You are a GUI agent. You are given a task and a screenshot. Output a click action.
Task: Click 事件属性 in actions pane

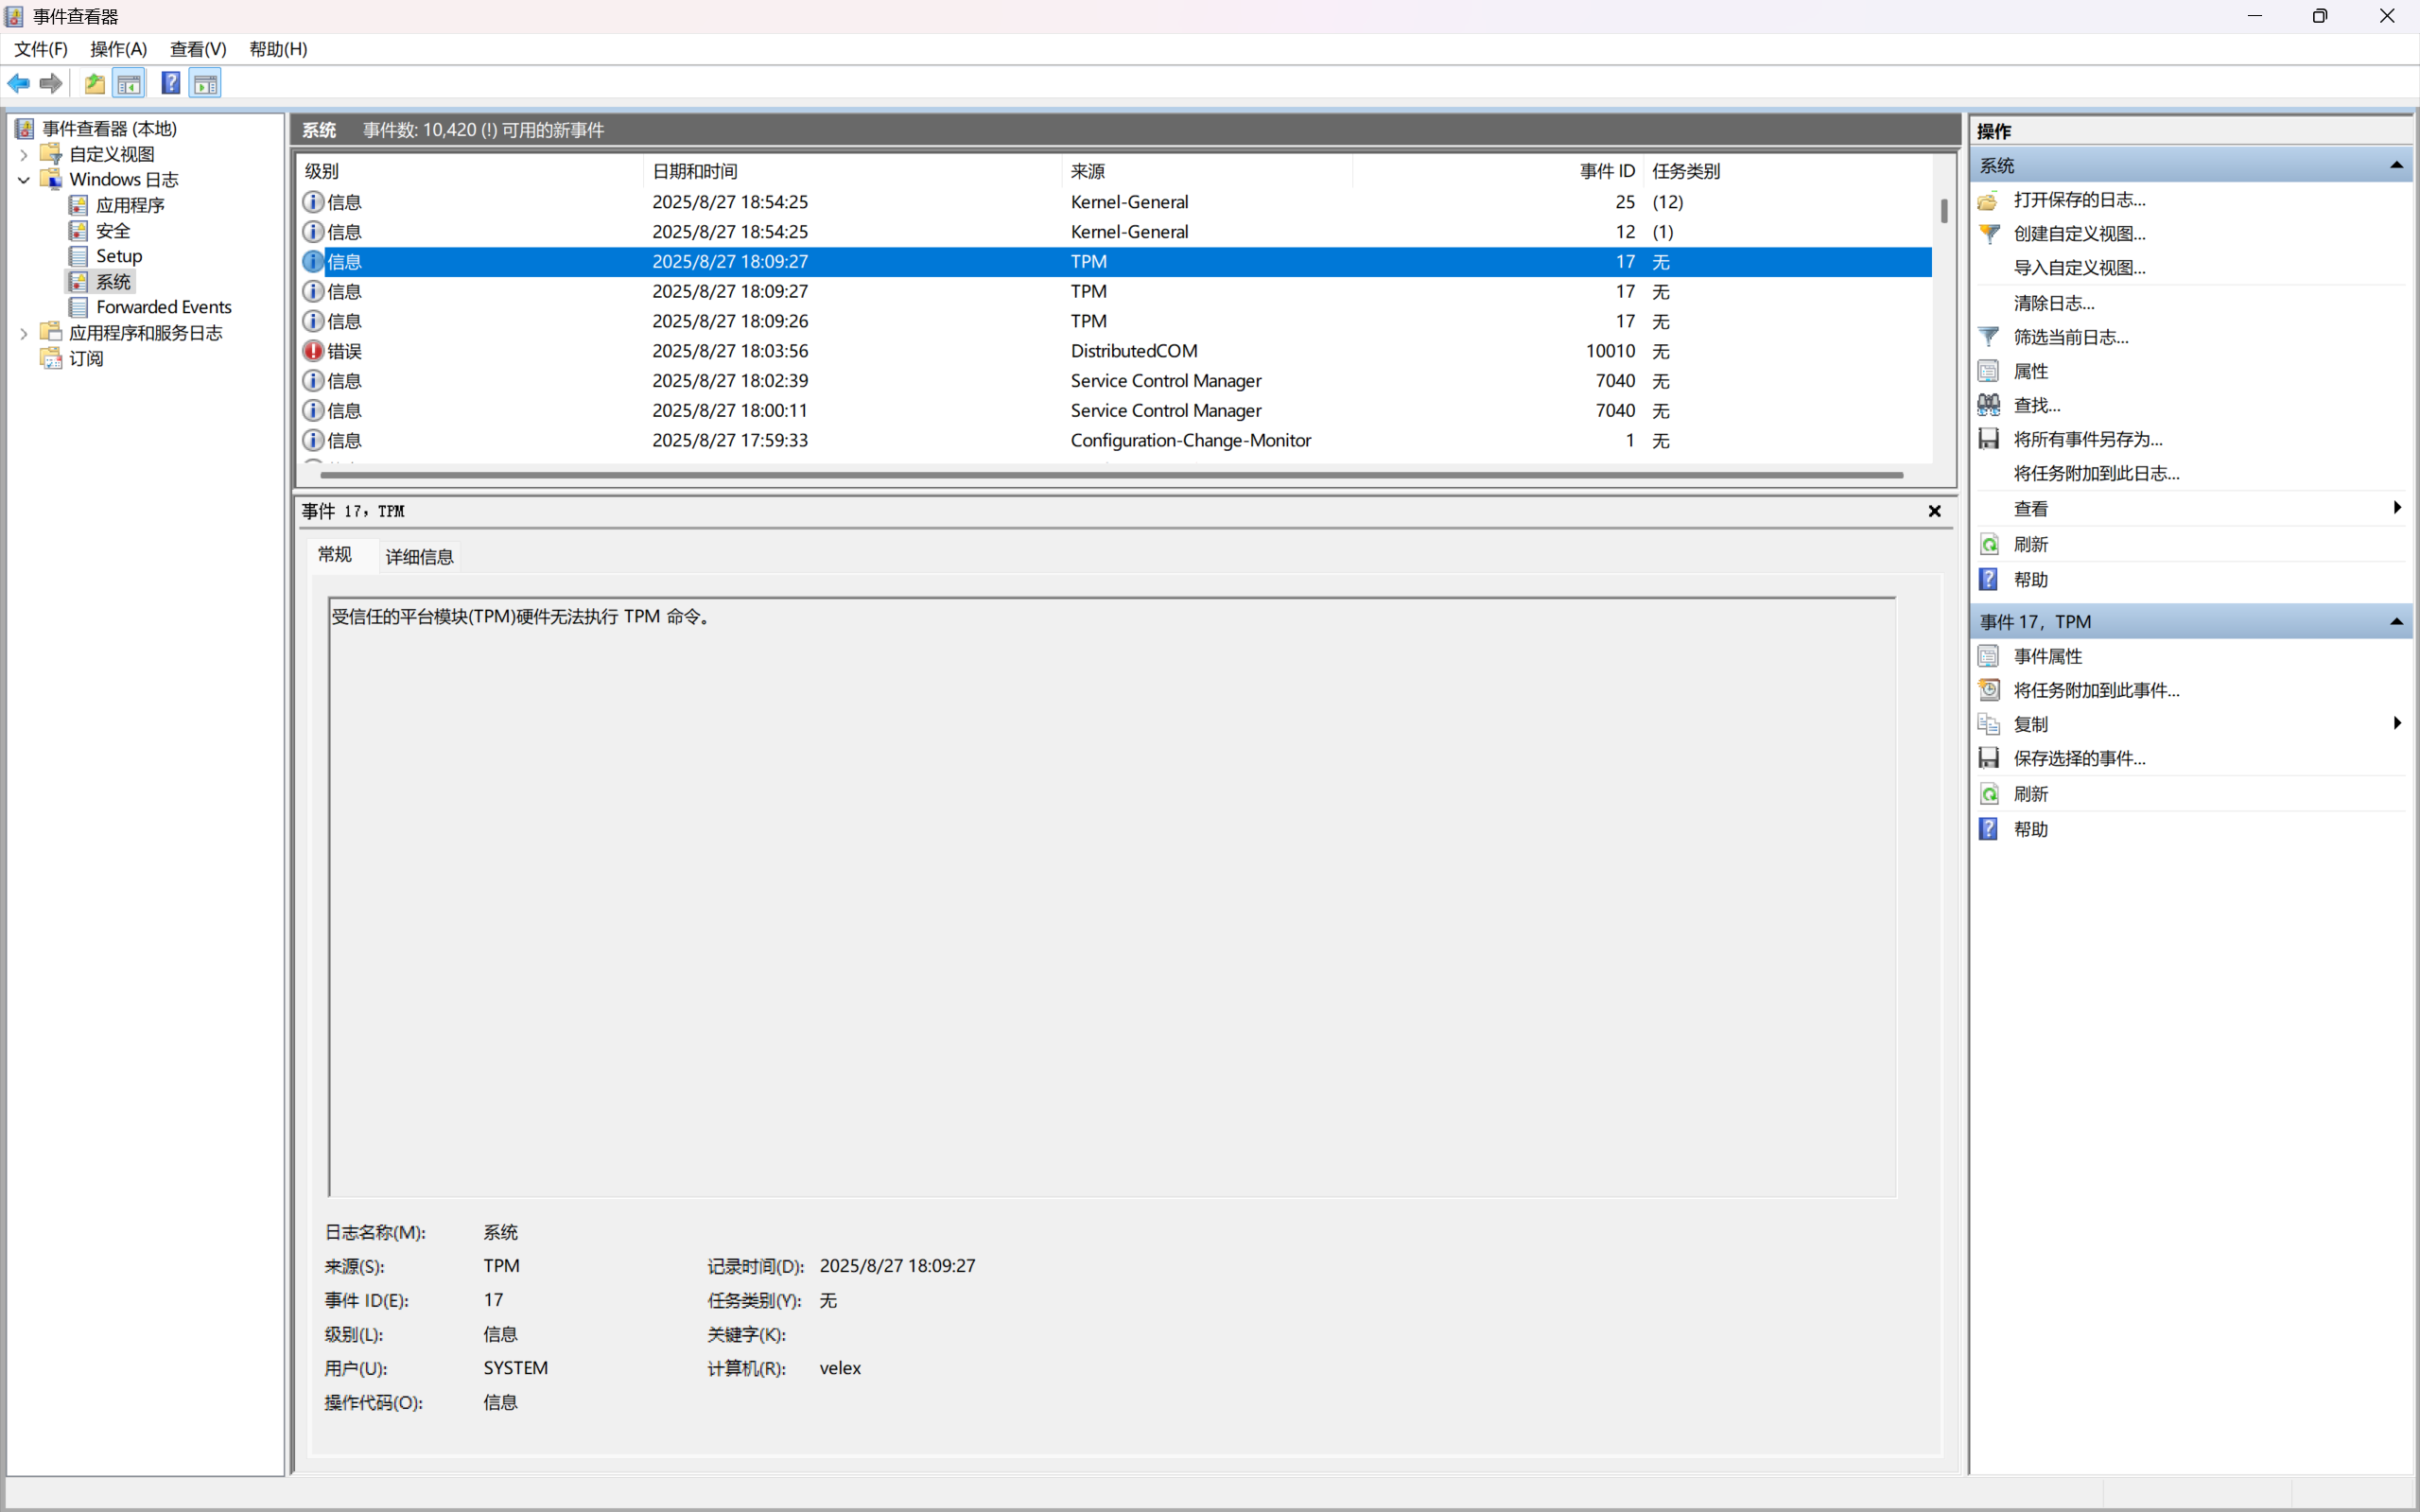(2047, 656)
